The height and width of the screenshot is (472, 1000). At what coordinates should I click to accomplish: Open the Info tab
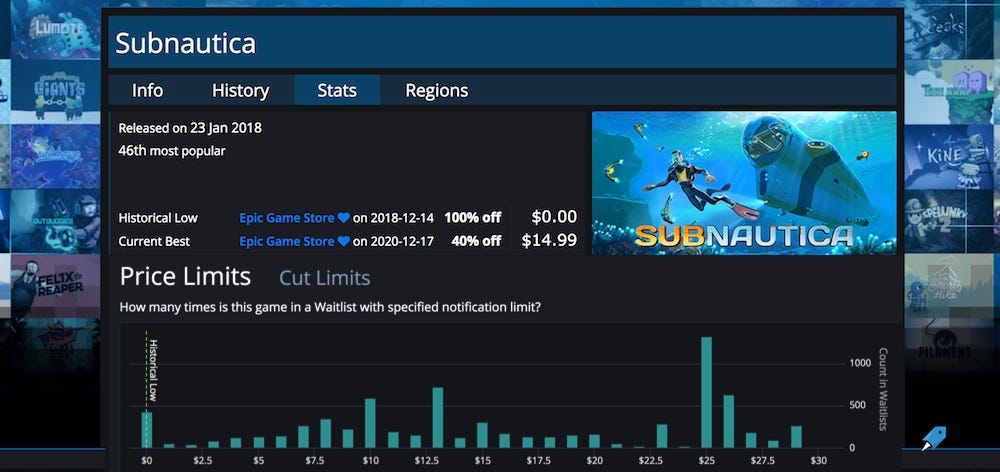point(147,91)
